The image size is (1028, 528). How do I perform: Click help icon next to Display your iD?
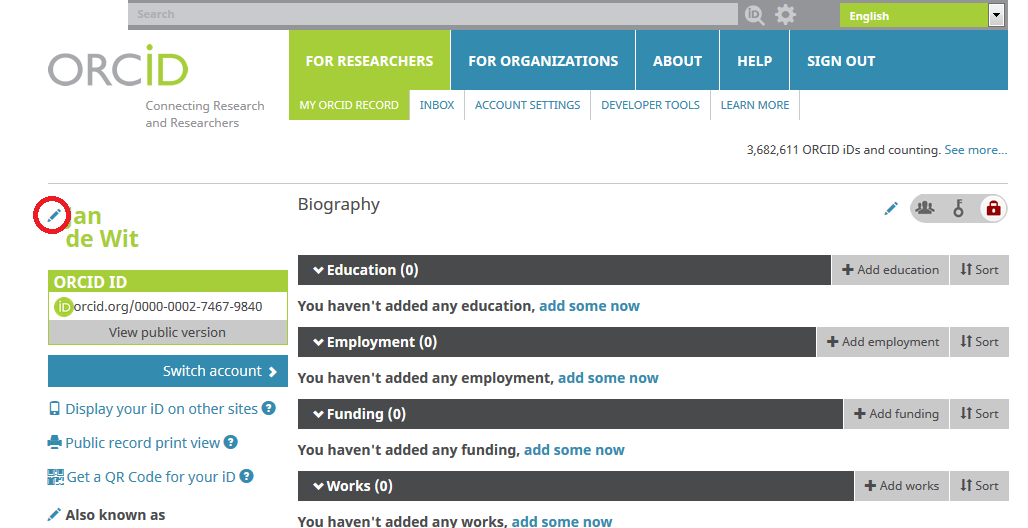pos(269,408)
